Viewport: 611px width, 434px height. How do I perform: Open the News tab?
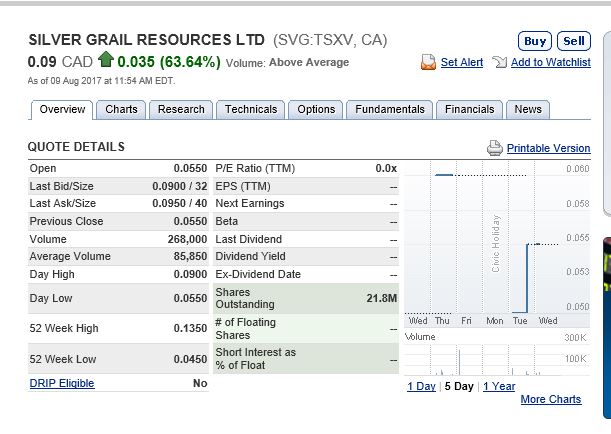[x=528, y=109]
